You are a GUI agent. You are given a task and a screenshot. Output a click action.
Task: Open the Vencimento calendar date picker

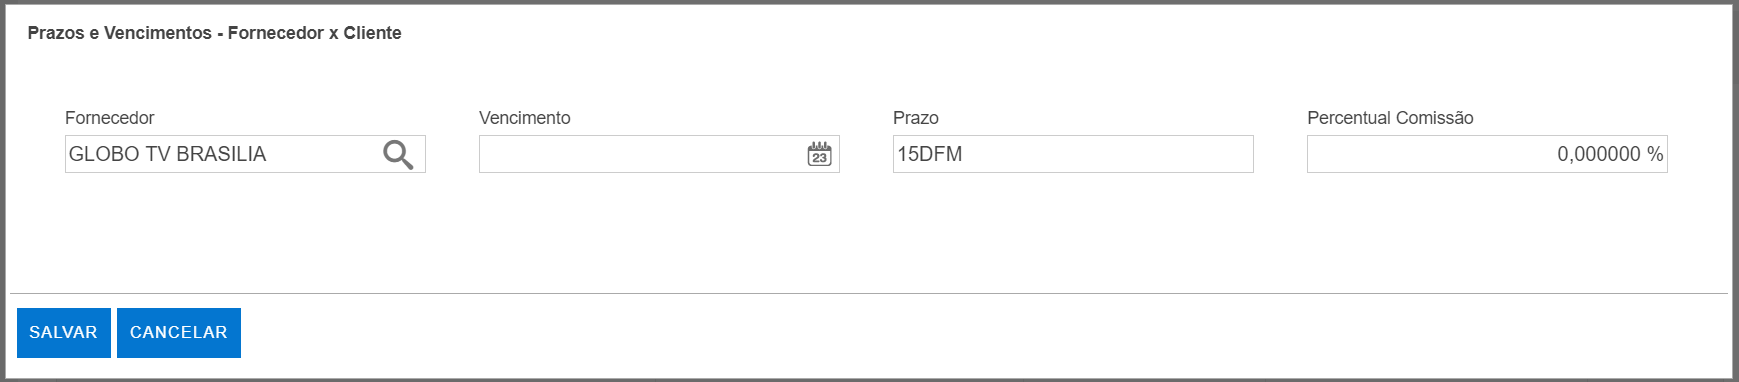coord(819,154)
